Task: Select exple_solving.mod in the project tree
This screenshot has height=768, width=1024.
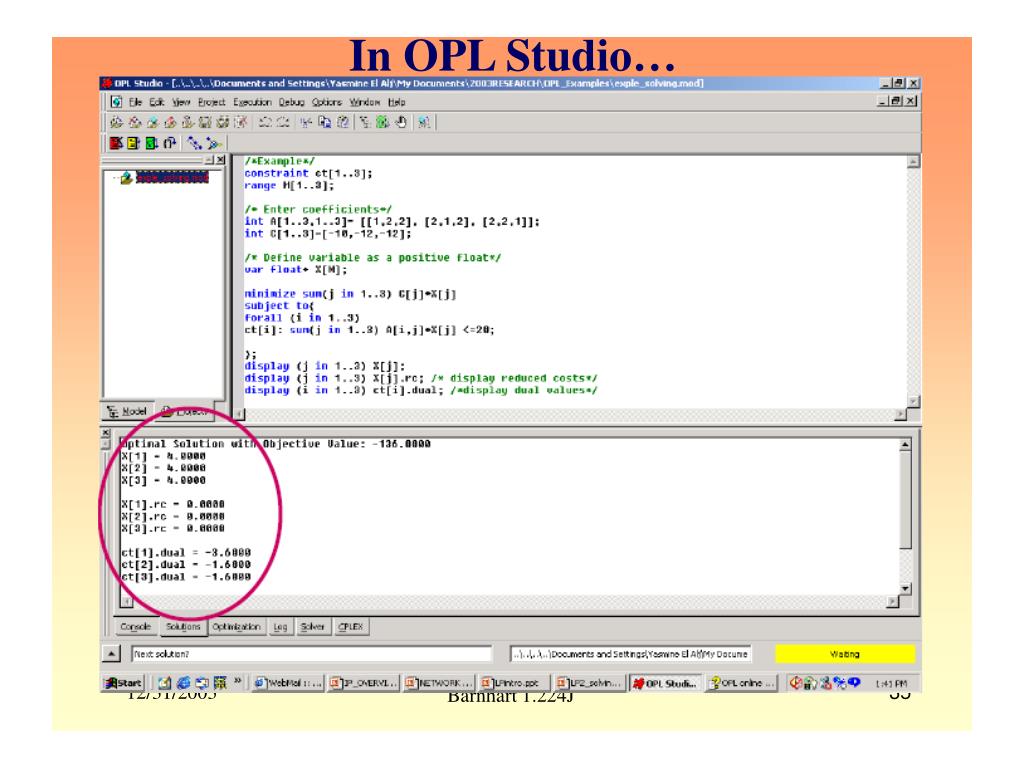Action: pyautogui.click(x=172, y=178)
